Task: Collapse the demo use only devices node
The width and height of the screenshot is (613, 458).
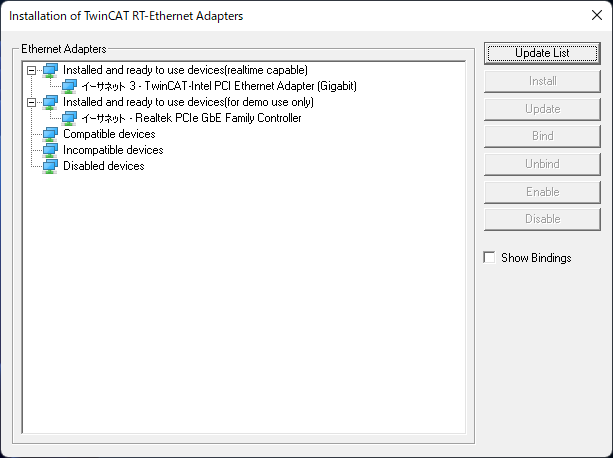Action: click(33, 102)
